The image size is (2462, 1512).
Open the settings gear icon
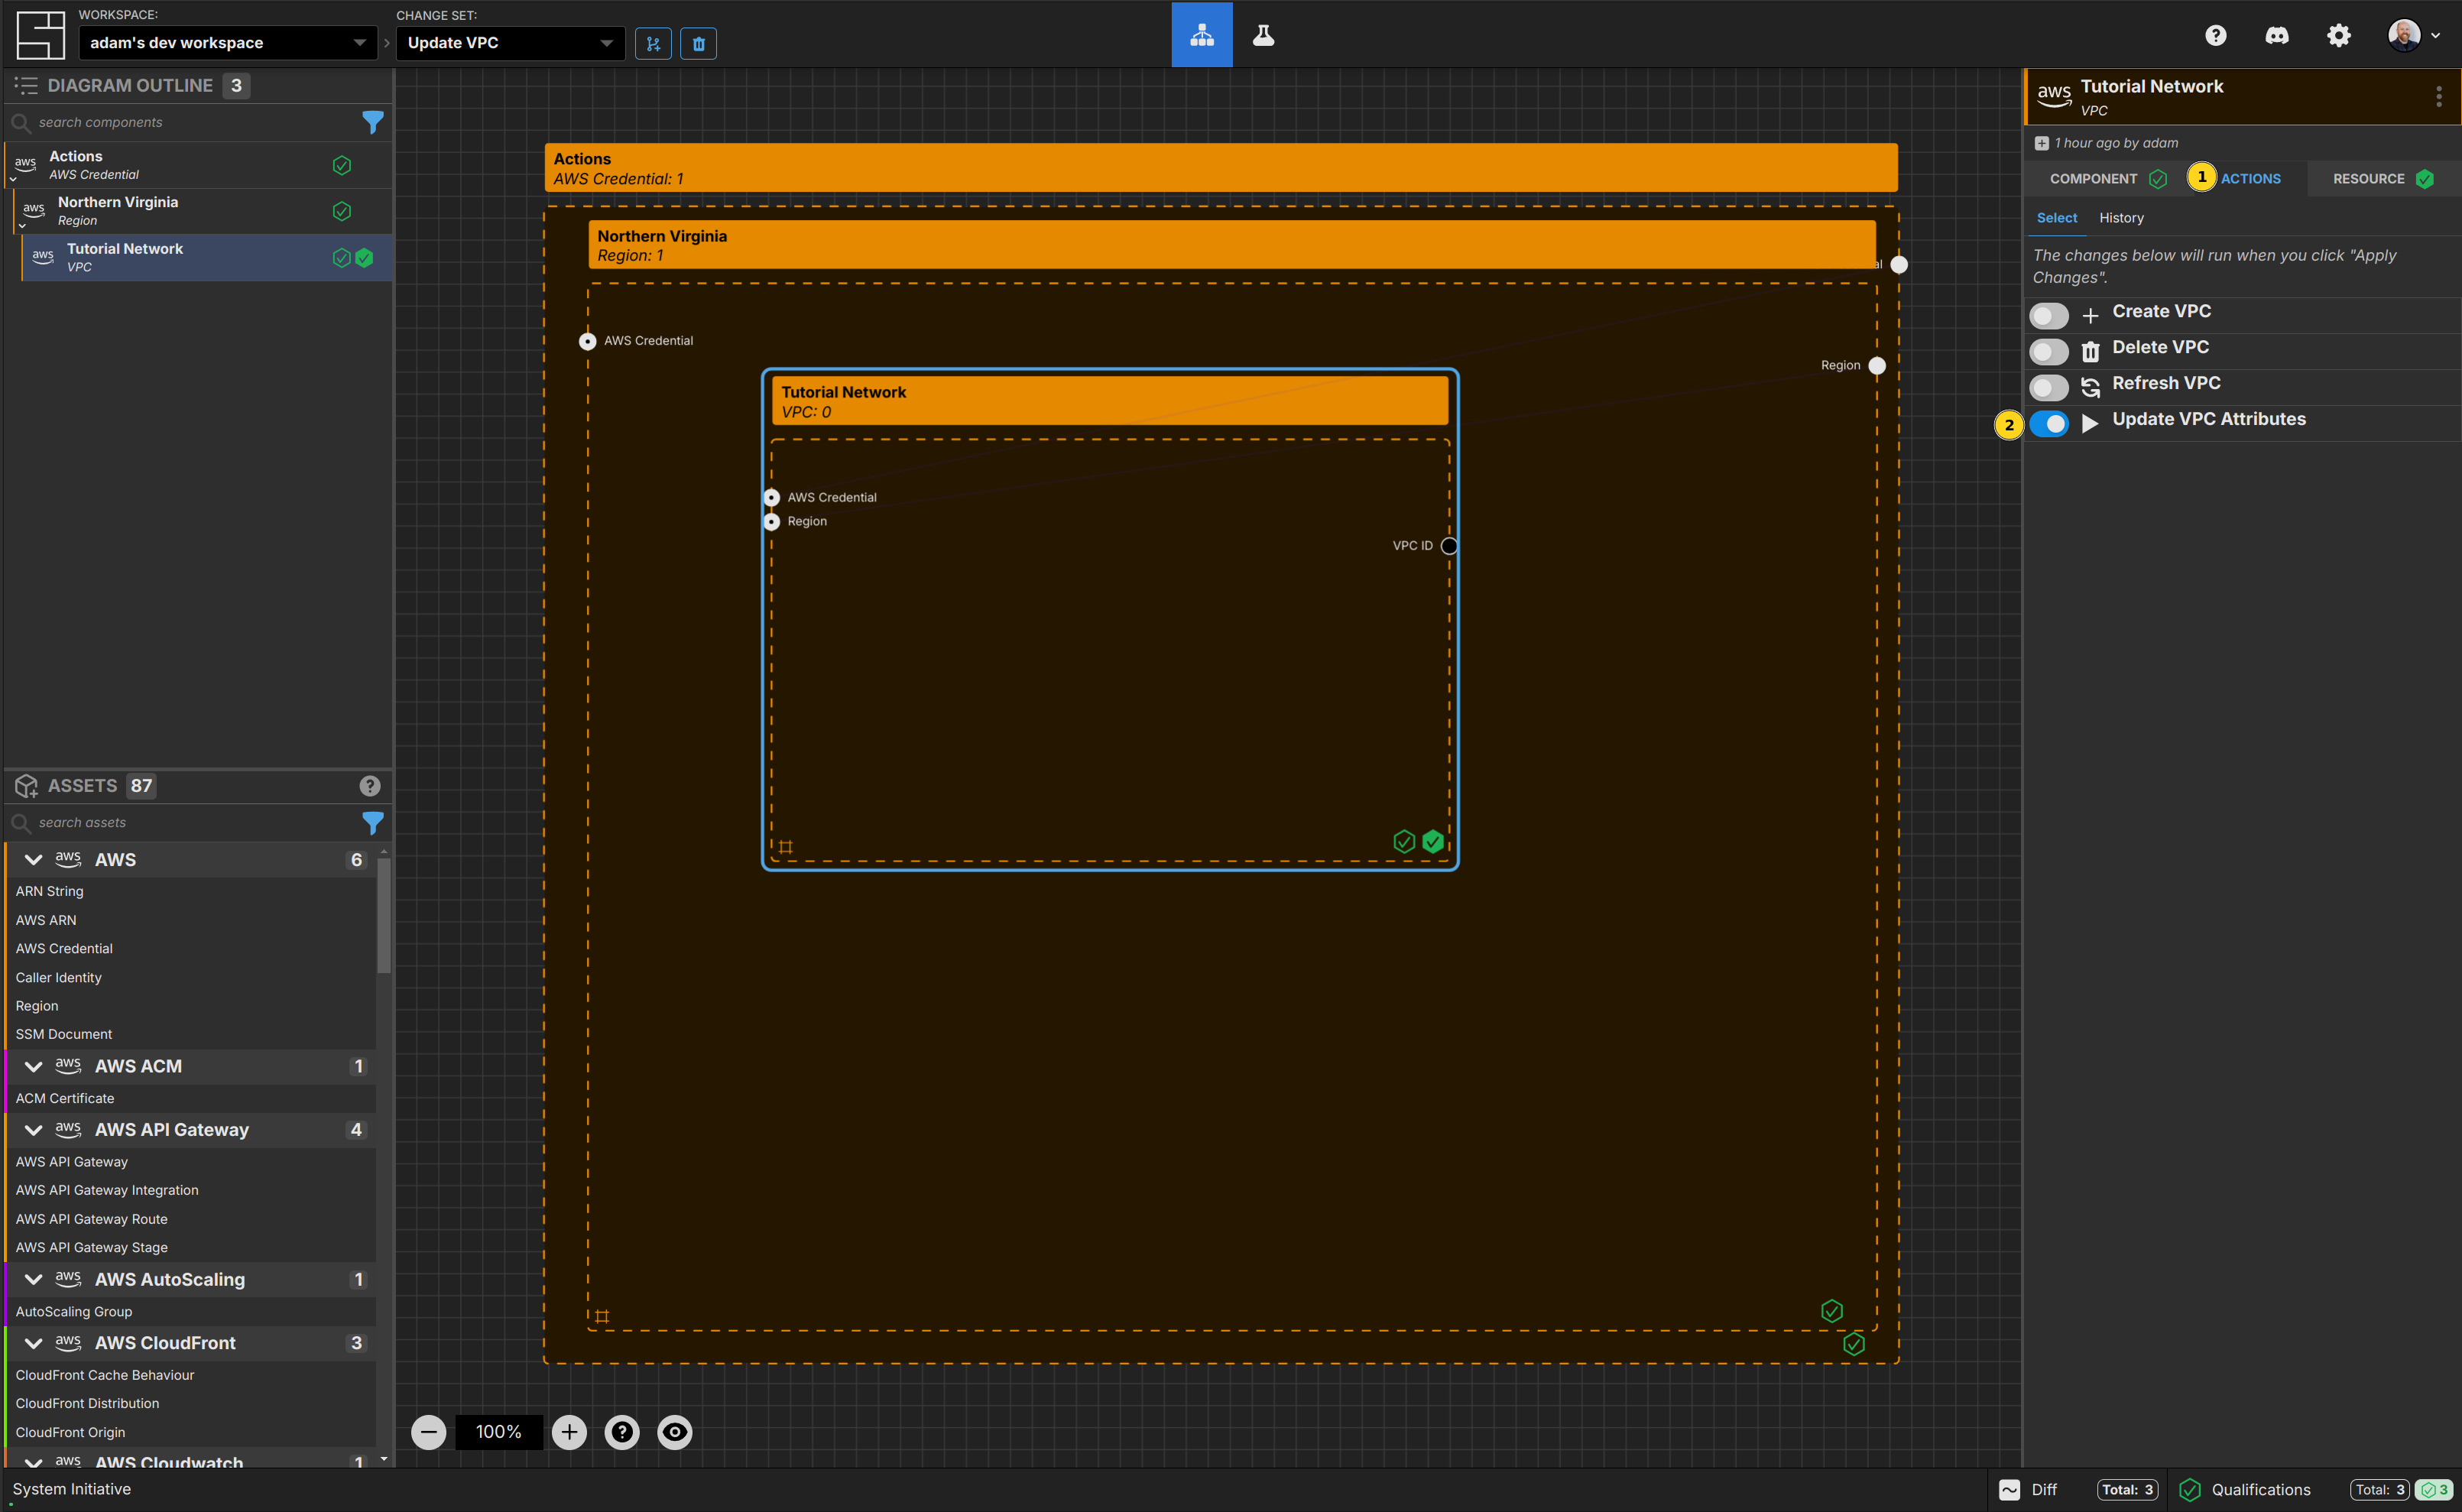(2339, 35)
